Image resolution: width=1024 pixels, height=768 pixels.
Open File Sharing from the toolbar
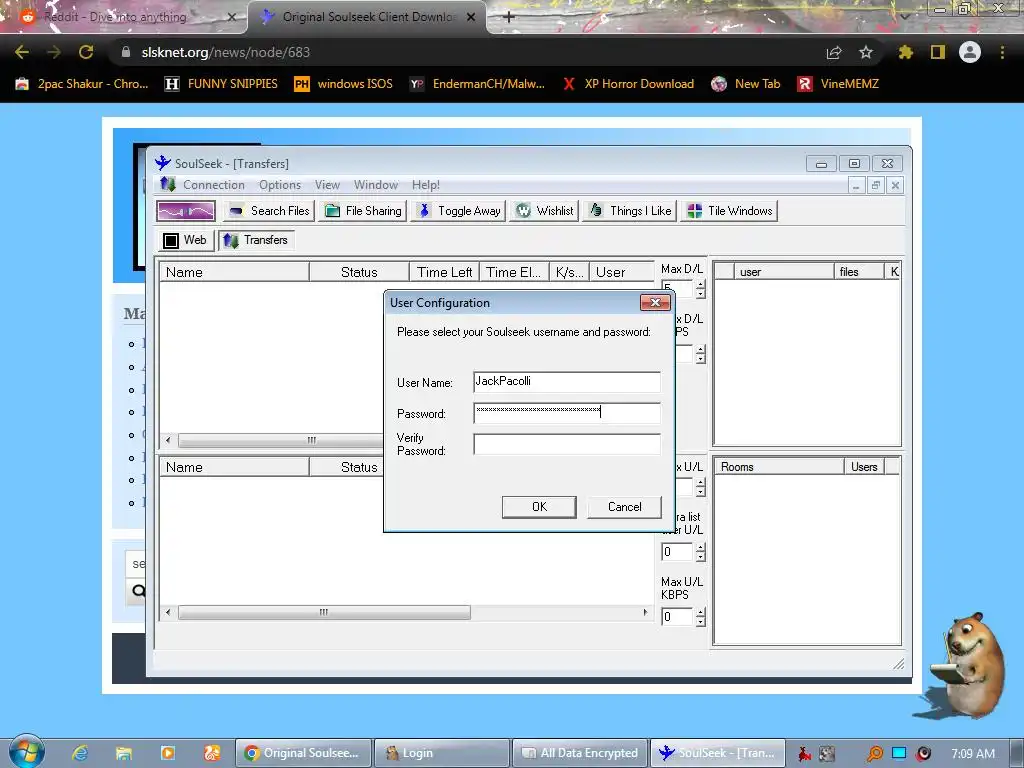coord(363,211)
